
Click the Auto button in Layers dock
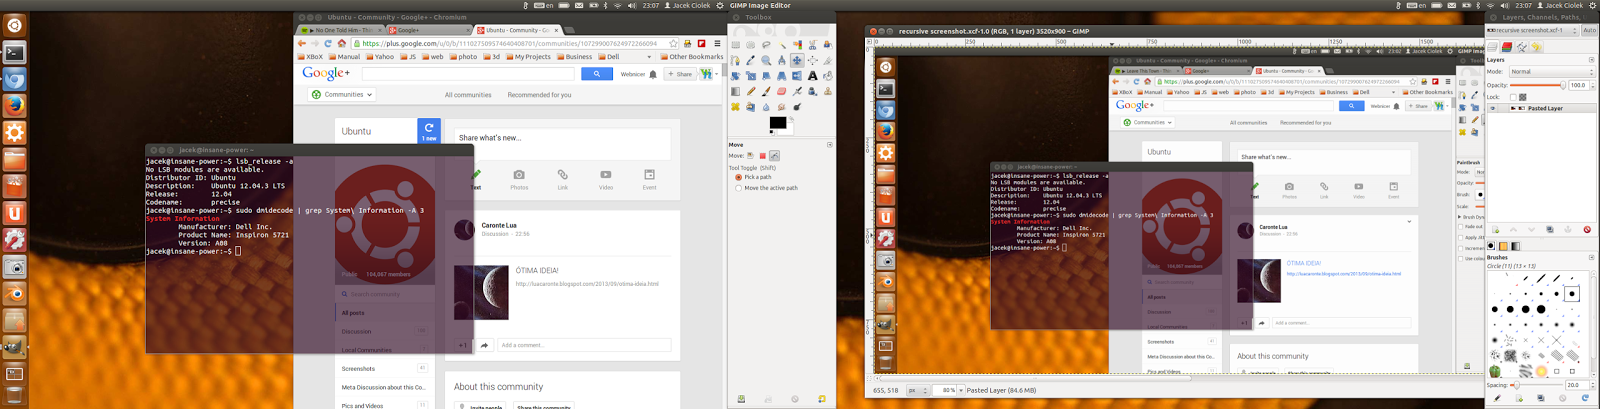pyautogui.click(x=1590, y=30)
